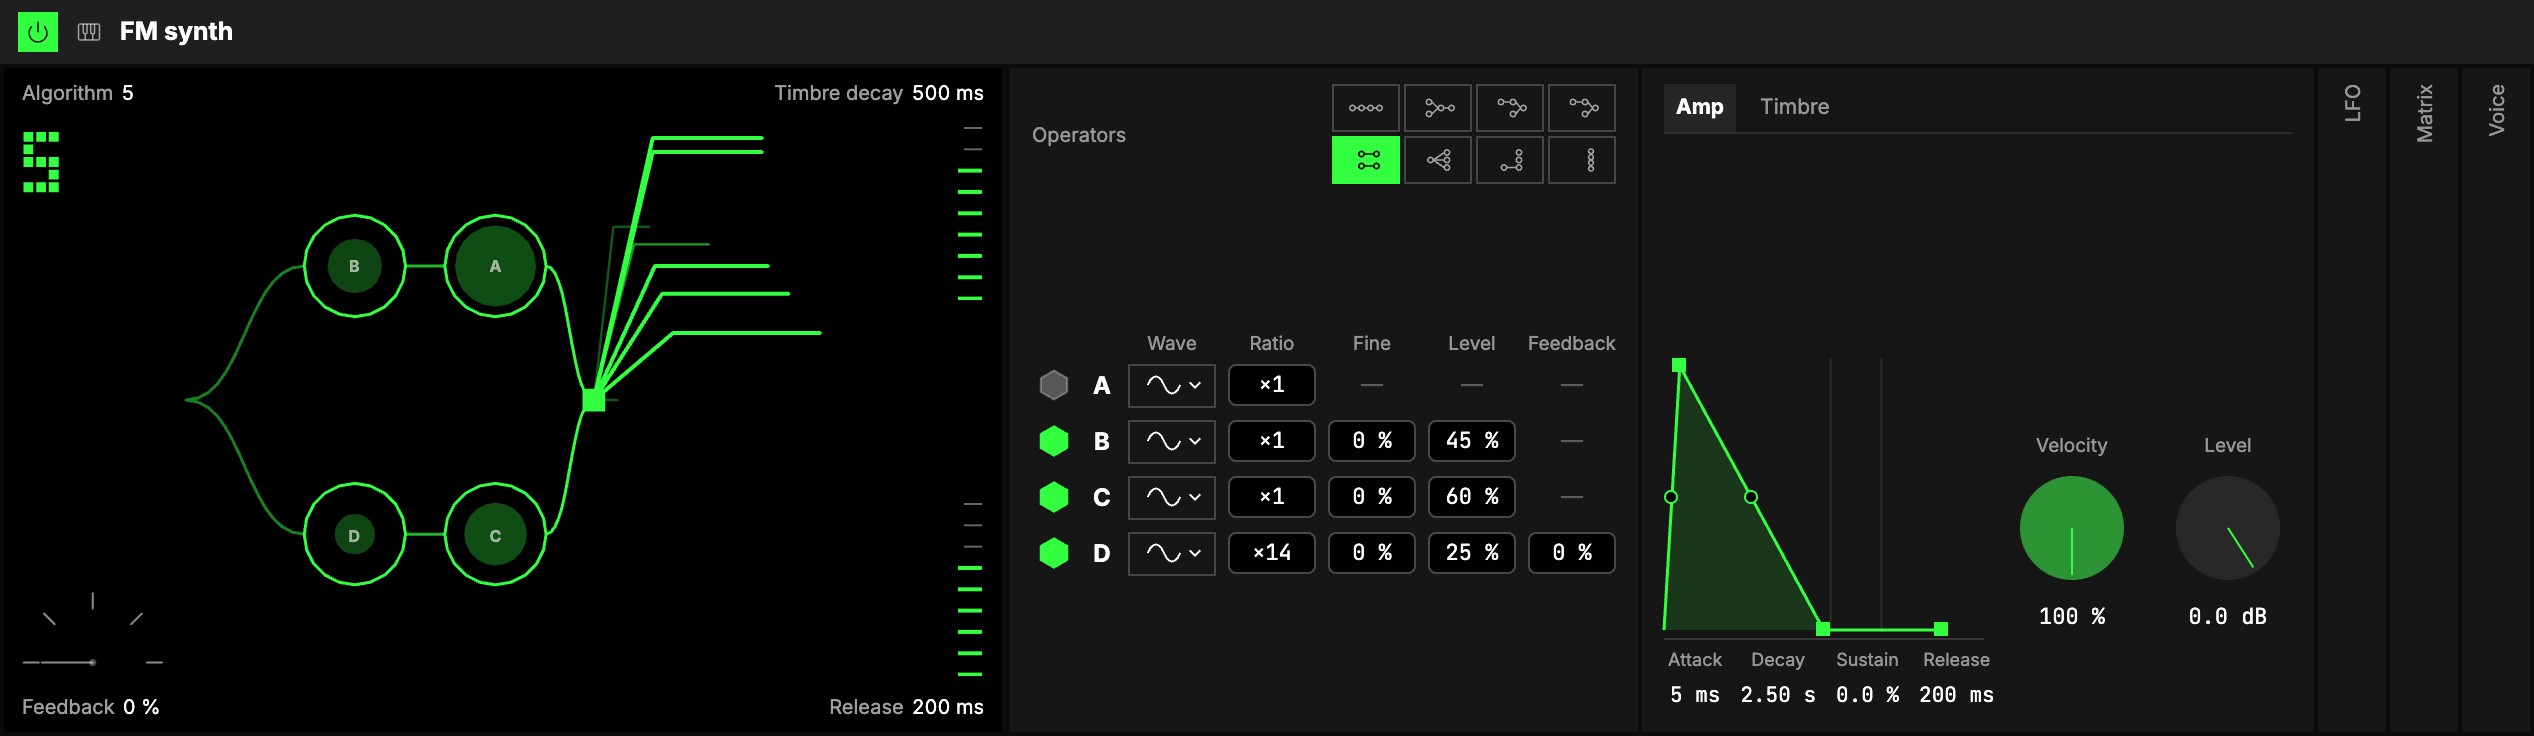The image size is (2534, 736).
Task: Disable operator C with its hexagon toggle
Action: [x=1054, y=497]
